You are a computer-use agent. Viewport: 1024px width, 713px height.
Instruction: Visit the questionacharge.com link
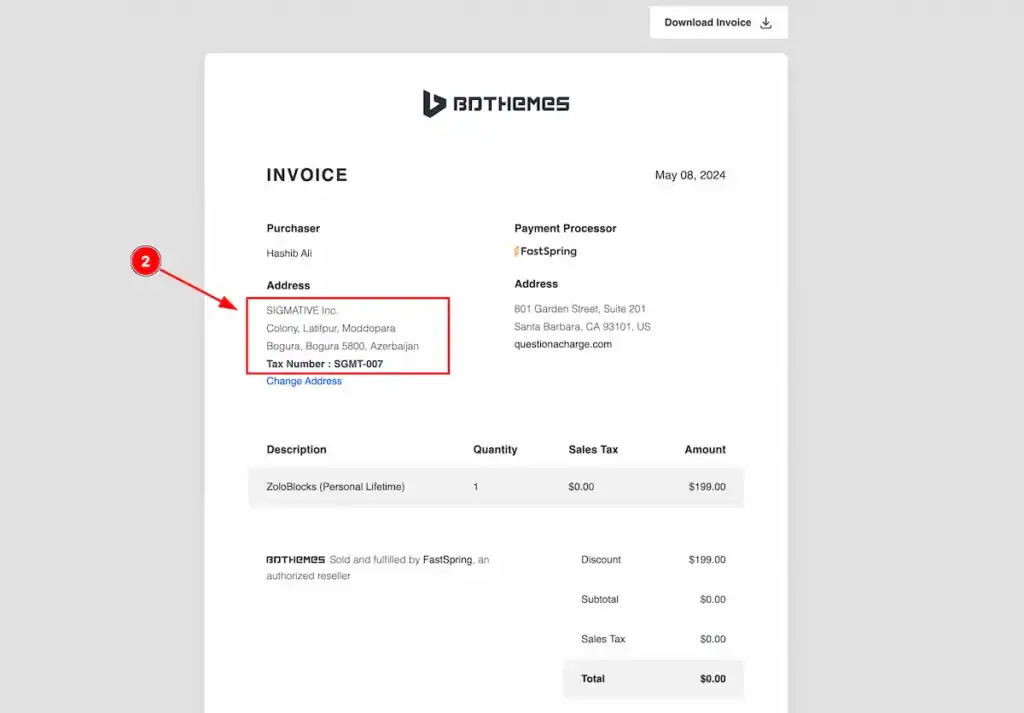[x=563, y=344]
